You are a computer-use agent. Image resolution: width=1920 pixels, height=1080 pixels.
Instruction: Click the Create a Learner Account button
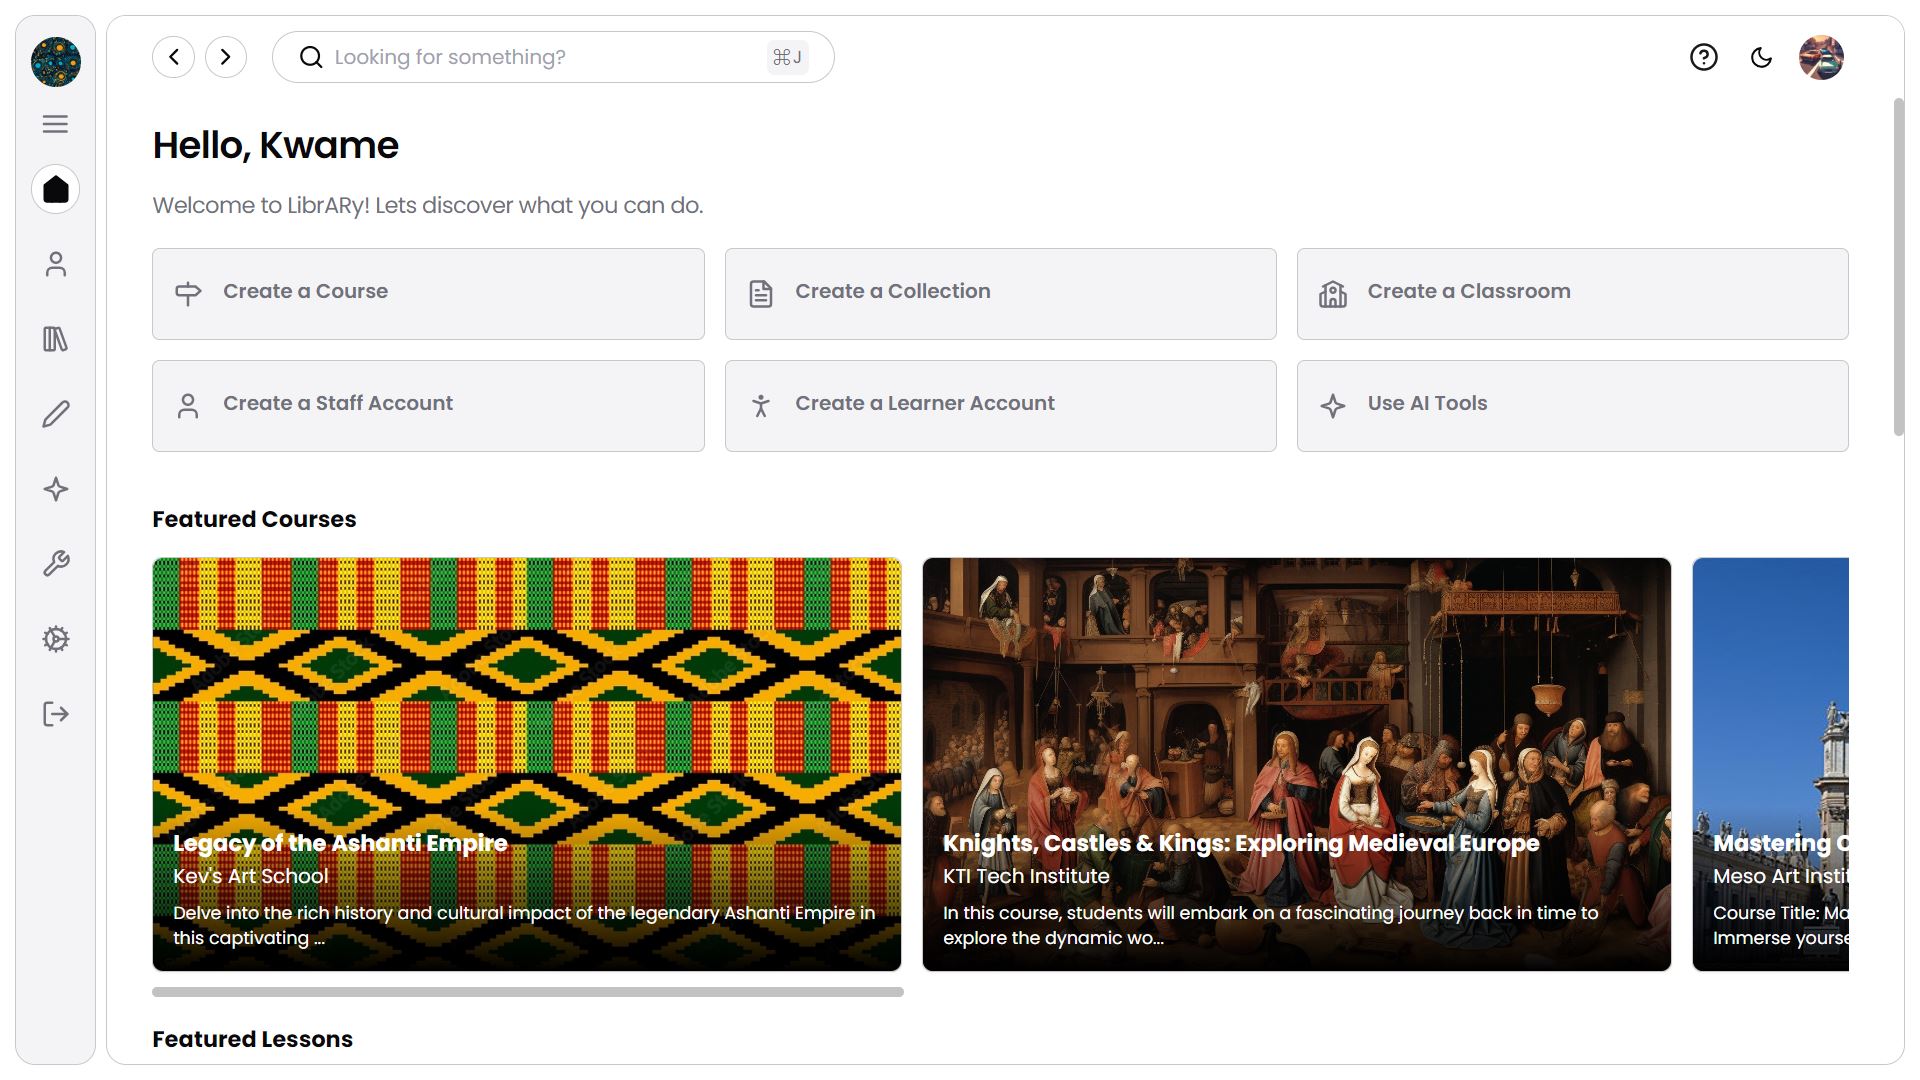1000,406
